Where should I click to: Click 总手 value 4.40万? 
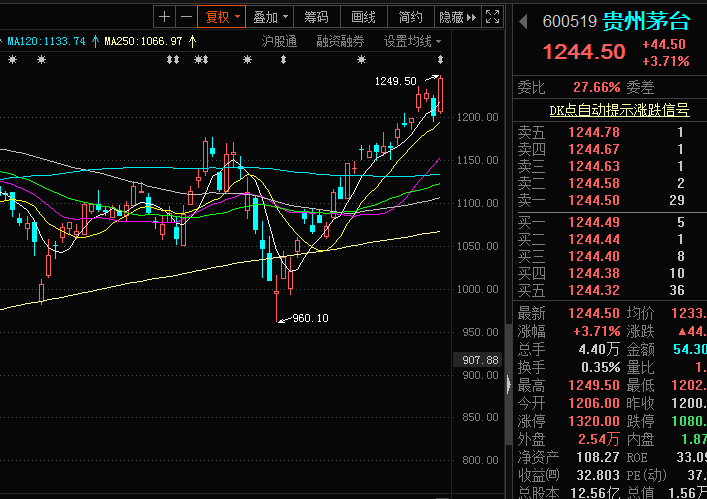599,349
